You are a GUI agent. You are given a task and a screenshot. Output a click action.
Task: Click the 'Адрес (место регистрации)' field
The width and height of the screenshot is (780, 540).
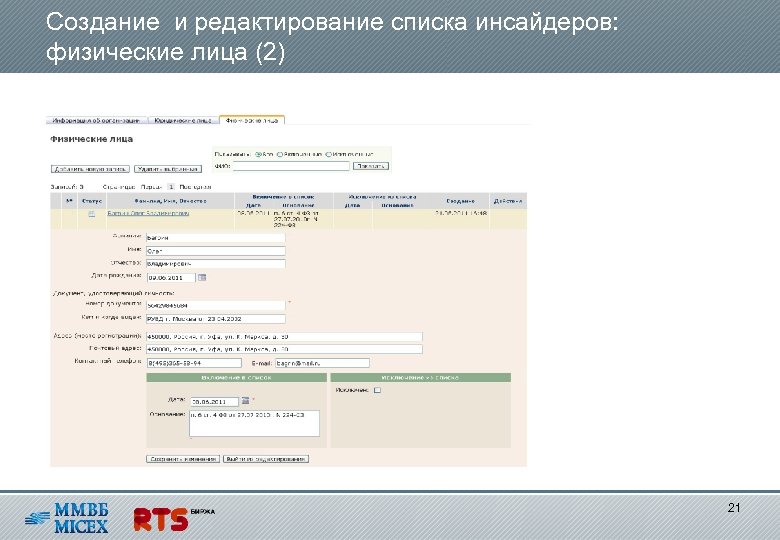click(284, 337)
